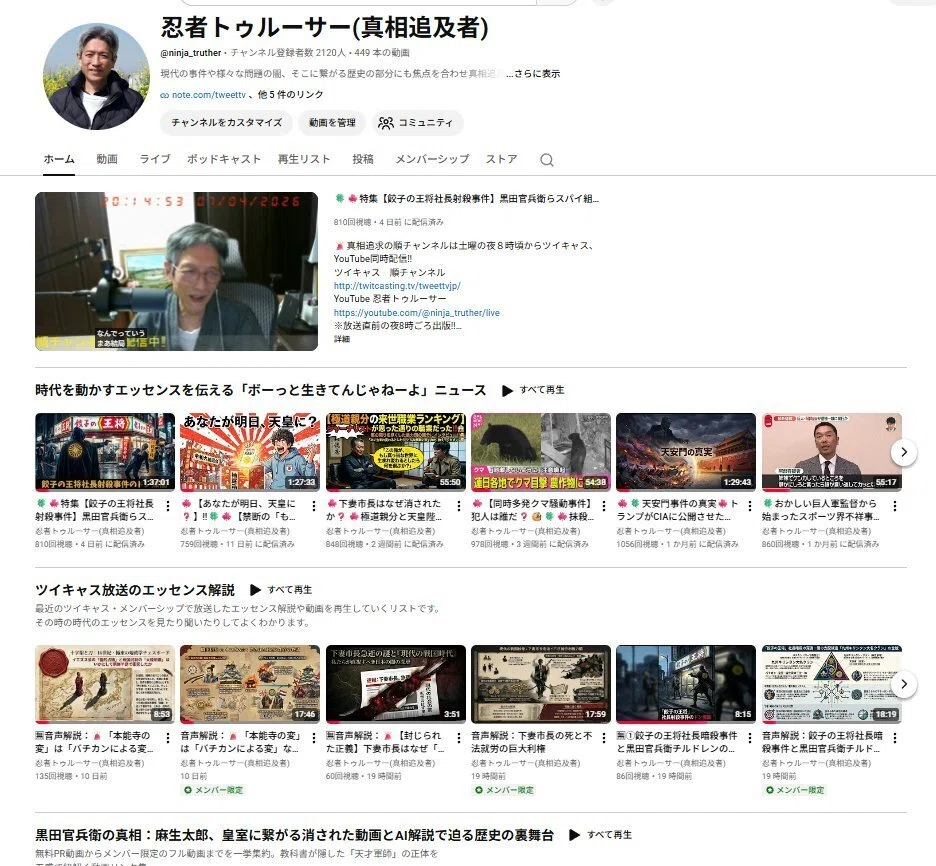Click the コミュニティ button label

coord(426,123)
